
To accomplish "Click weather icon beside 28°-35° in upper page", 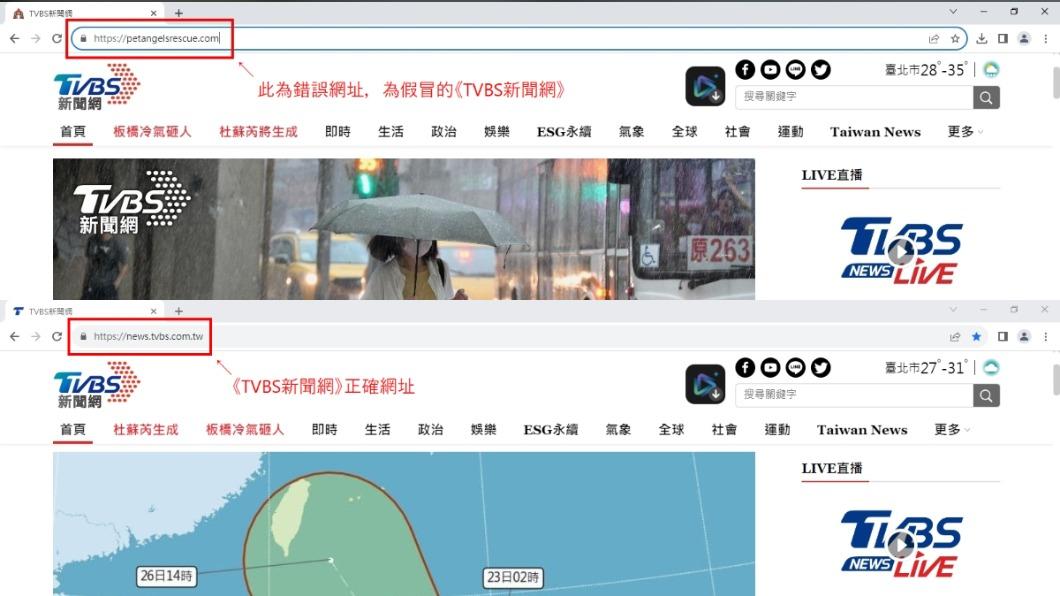I will tap(991, 70).
